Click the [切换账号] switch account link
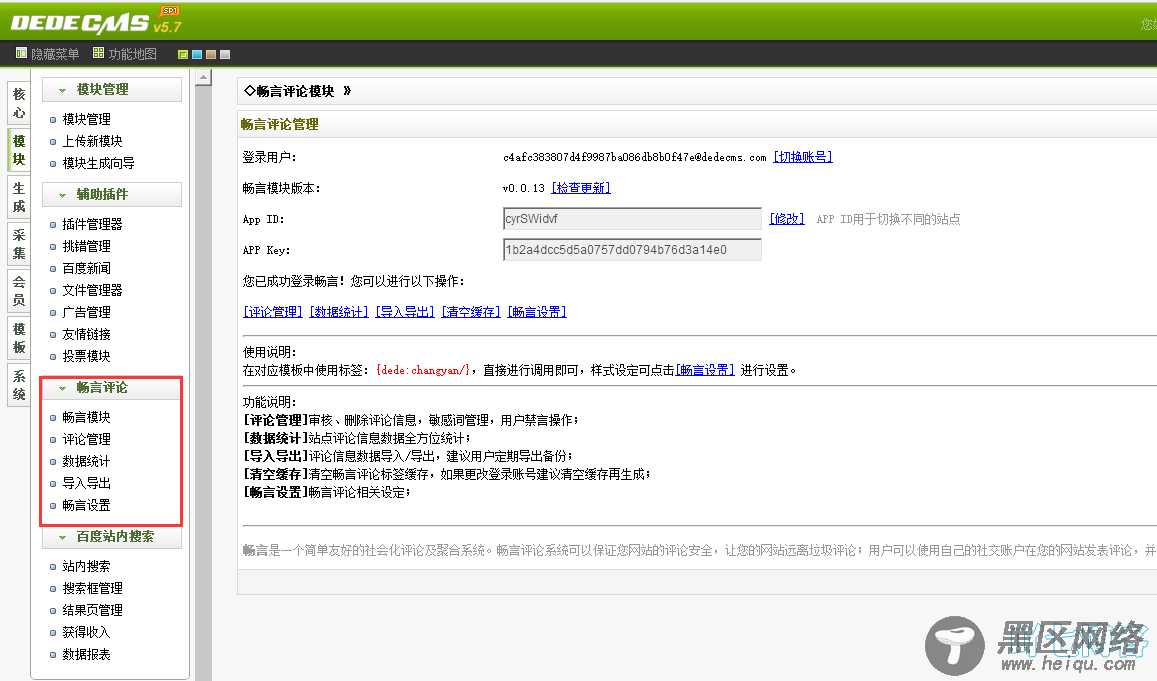 click(x=803, y=157)
